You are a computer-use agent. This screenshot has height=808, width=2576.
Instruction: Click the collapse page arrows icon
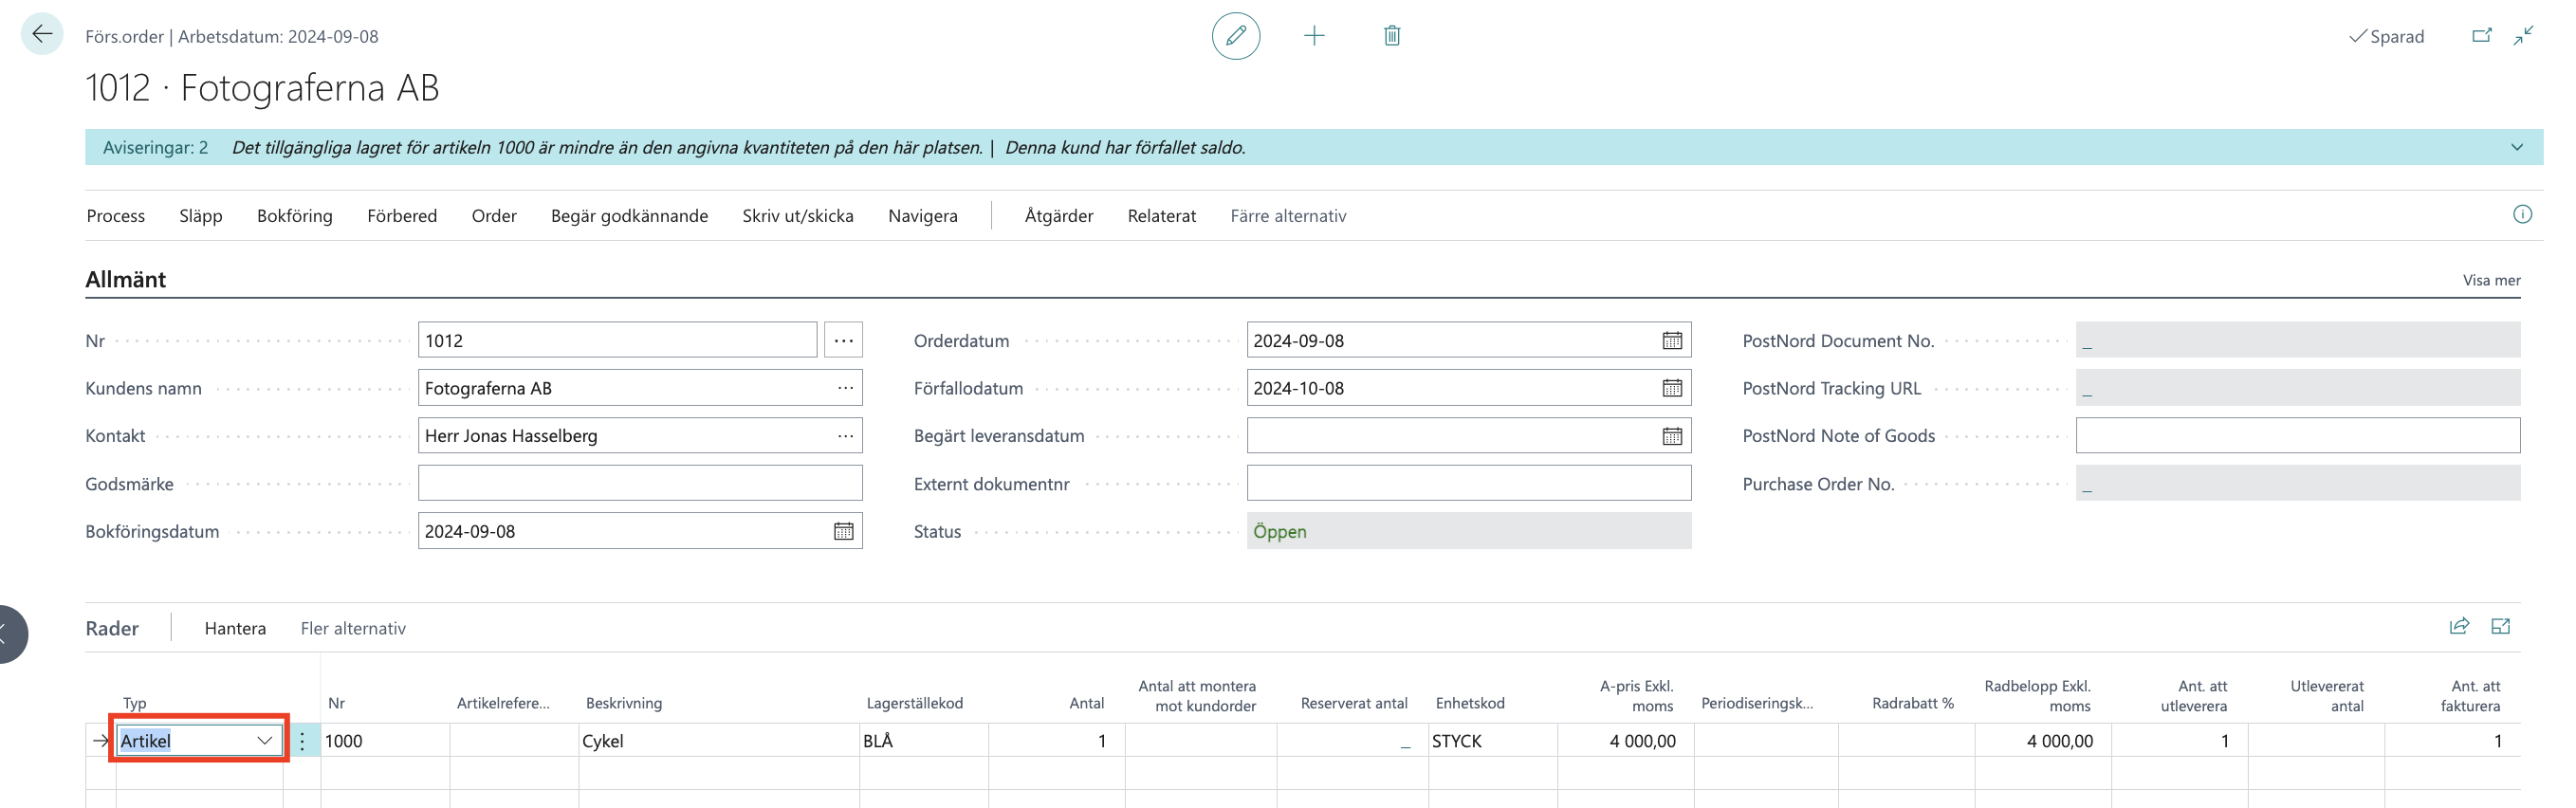tap(2523, 36)
